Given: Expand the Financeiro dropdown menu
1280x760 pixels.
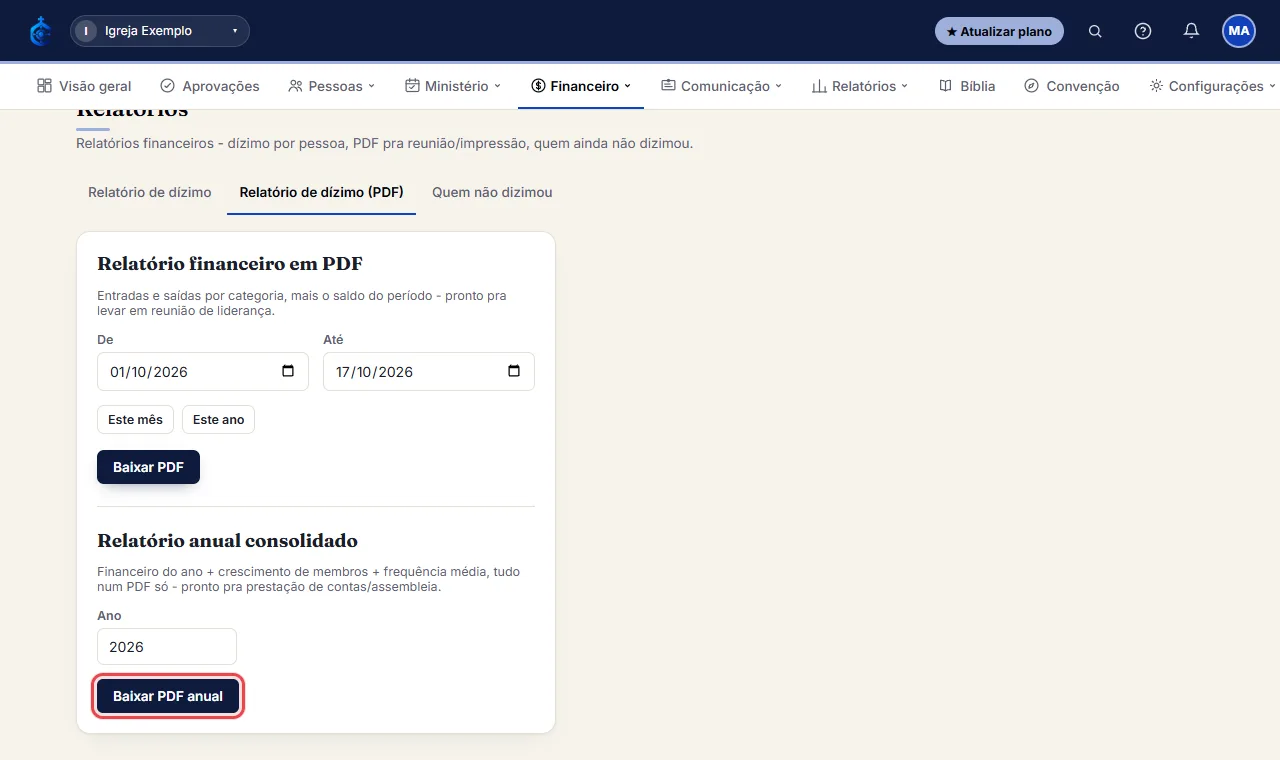Looking at the screenshot, I should [581, 86].
